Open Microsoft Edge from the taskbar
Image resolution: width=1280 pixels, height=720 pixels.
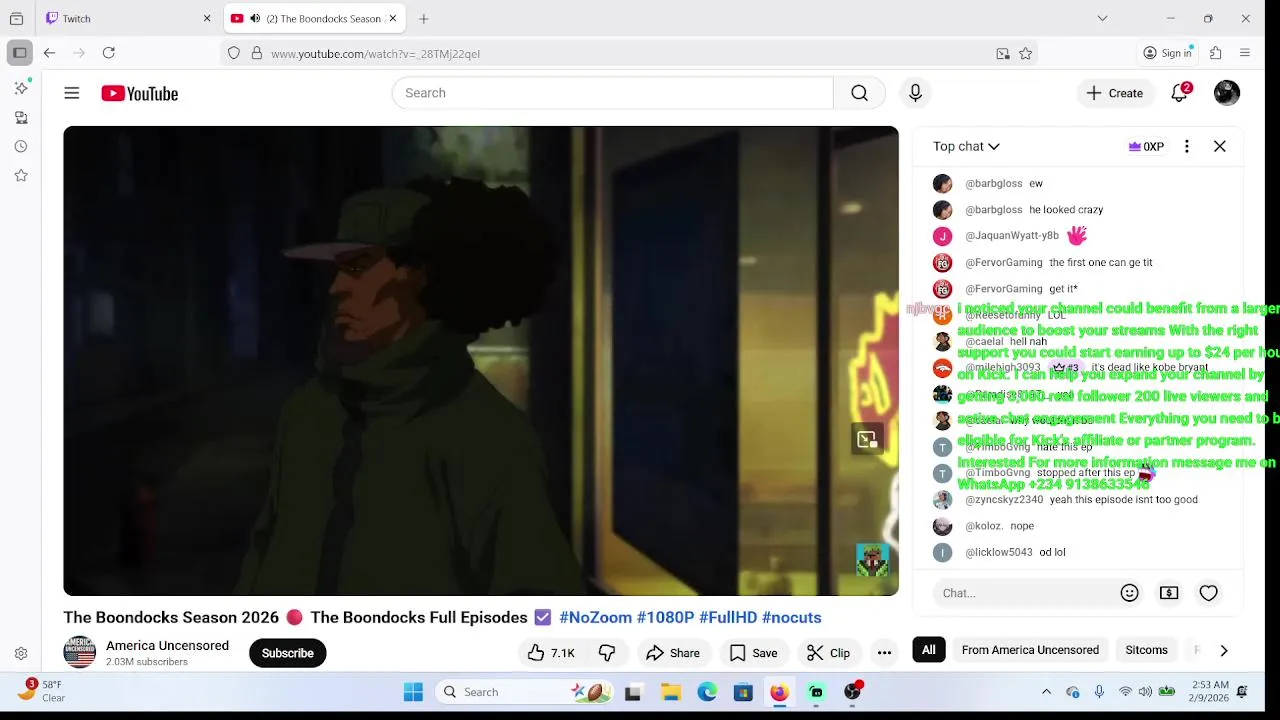tap(707, 692)
